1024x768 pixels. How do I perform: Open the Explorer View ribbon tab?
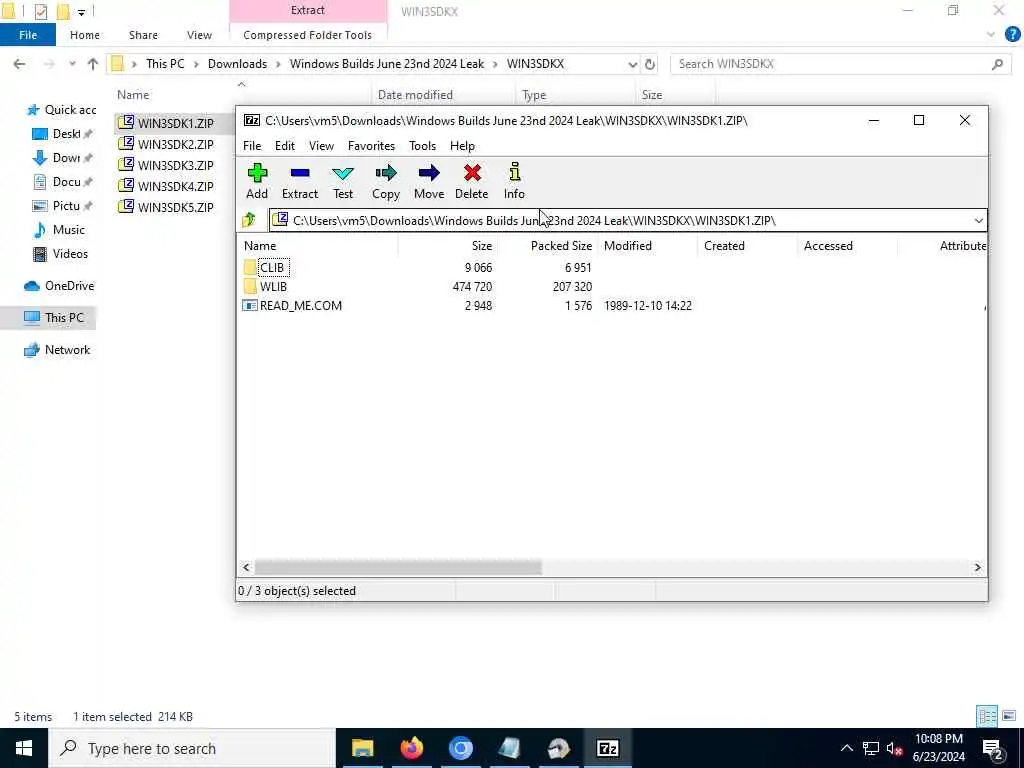point(199,35)
